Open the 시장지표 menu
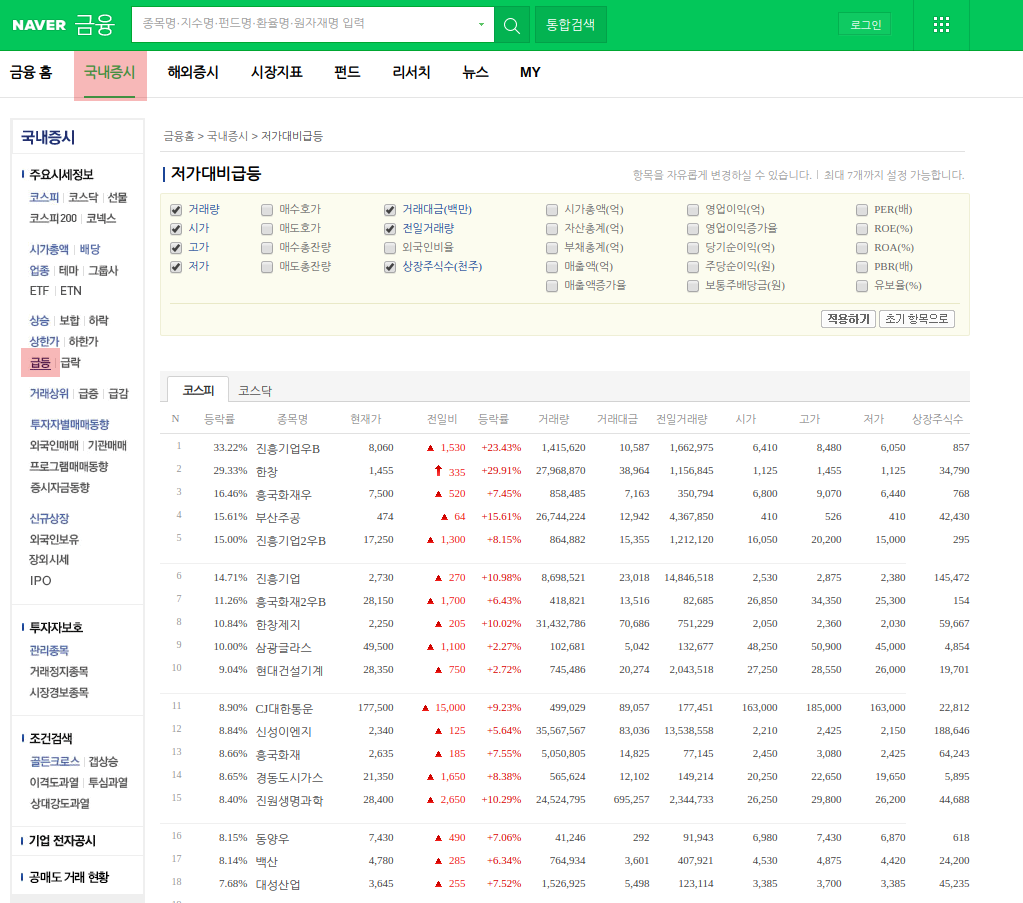This screenshot has width=1023, height=903. 277,72
